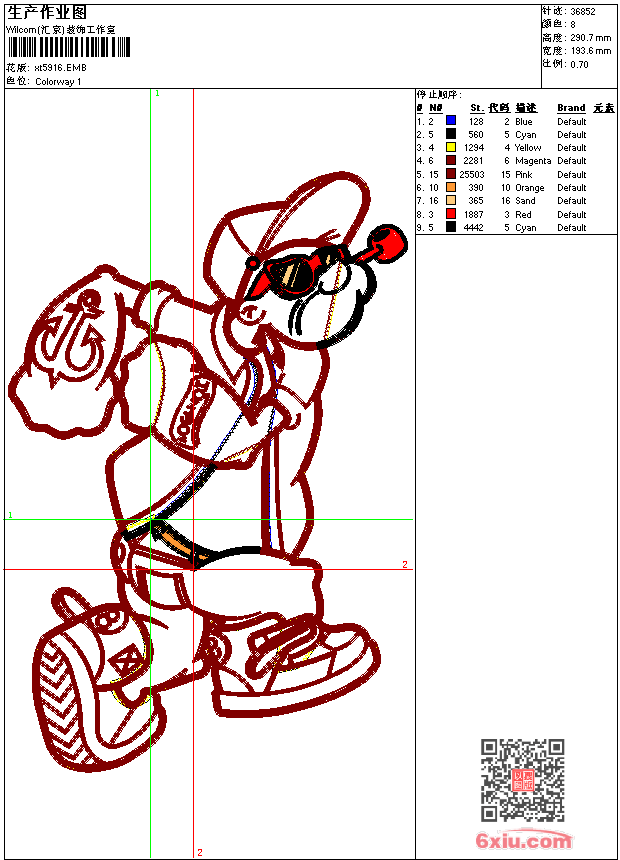Click the black swatch in the 560-stitch row
620x860 pixels.
[451, 134]
